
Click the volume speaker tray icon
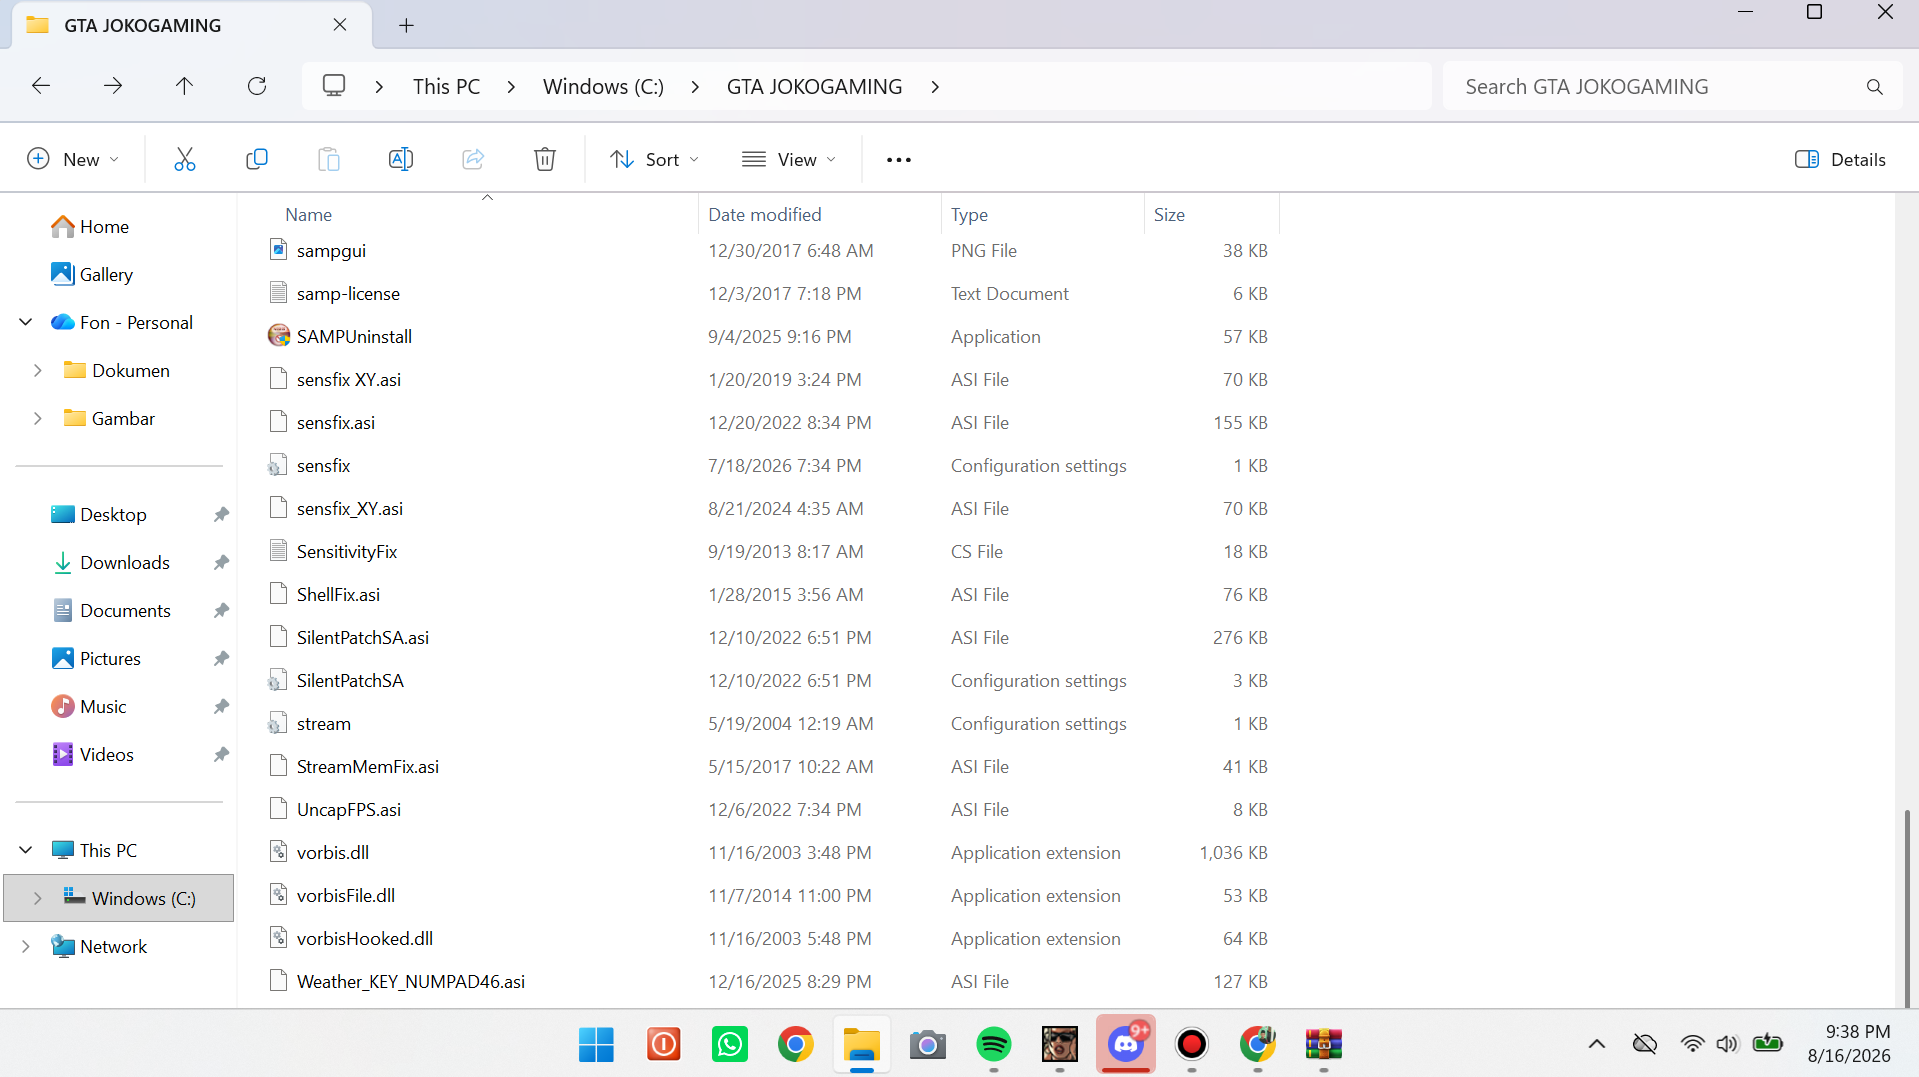pos(1727,1044)
